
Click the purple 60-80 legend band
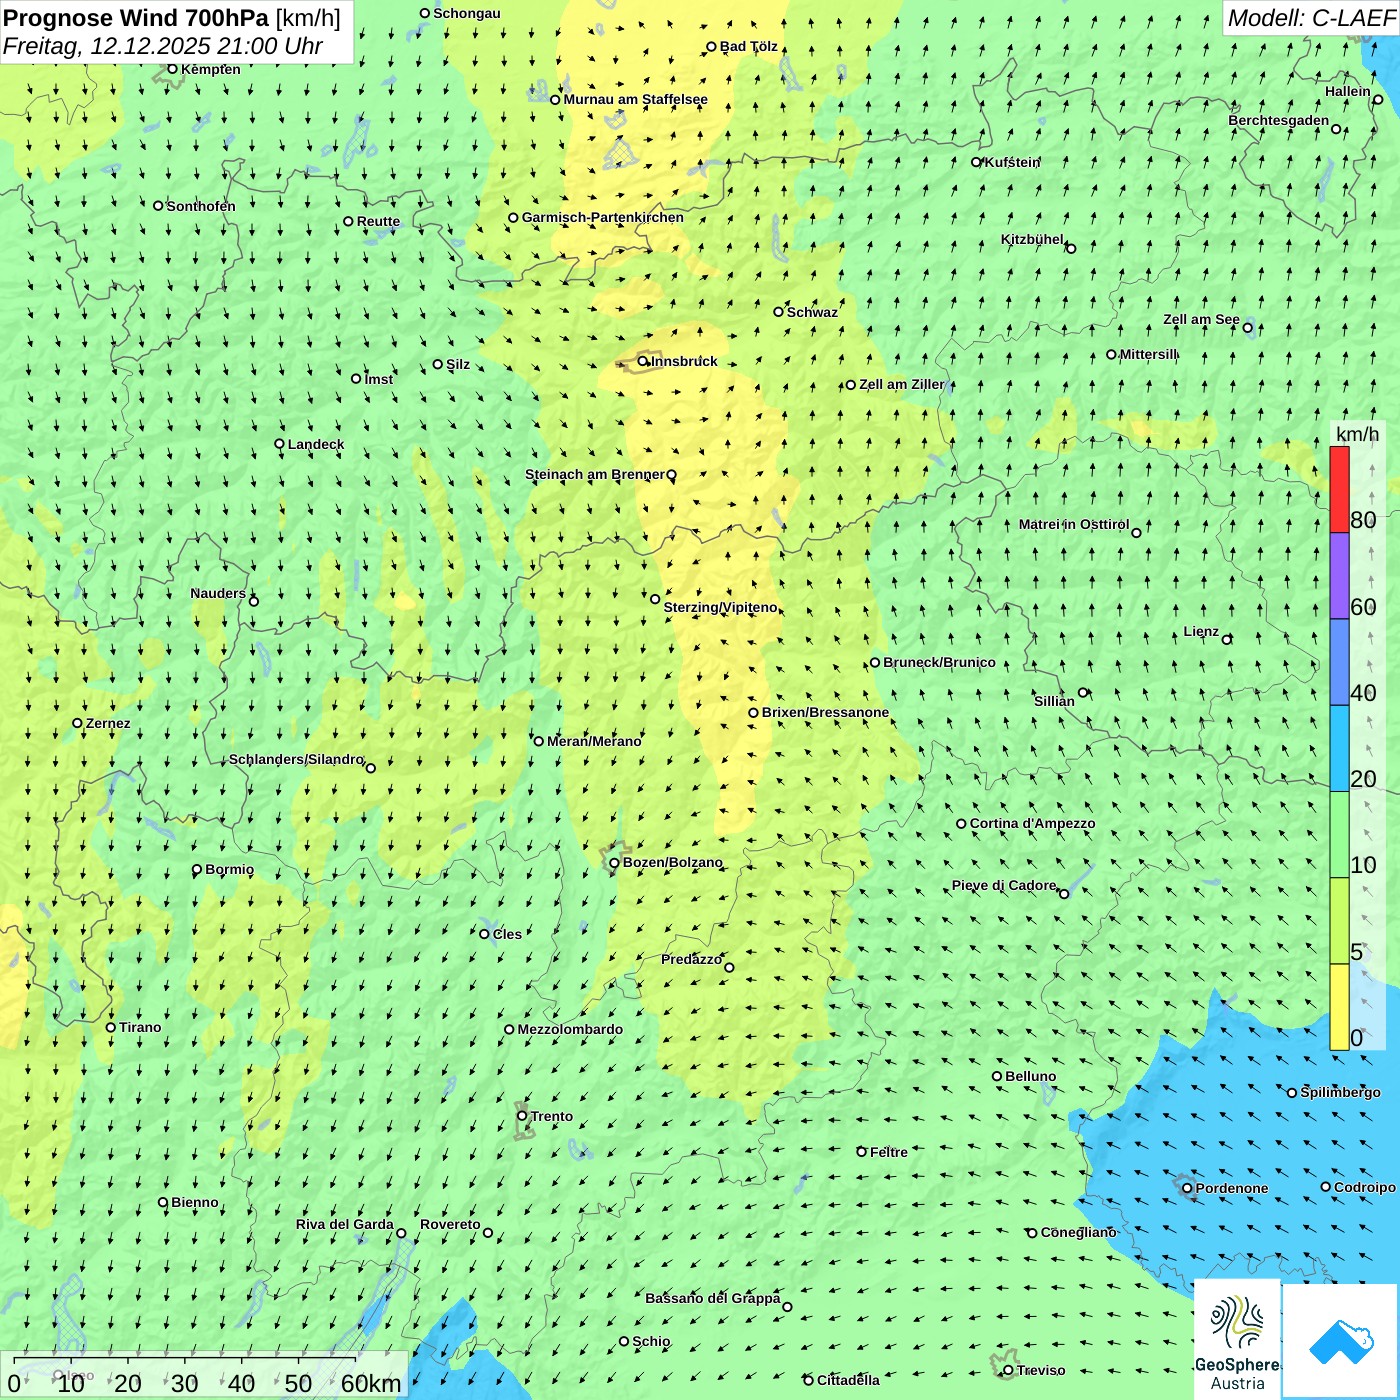(1339, 576)
